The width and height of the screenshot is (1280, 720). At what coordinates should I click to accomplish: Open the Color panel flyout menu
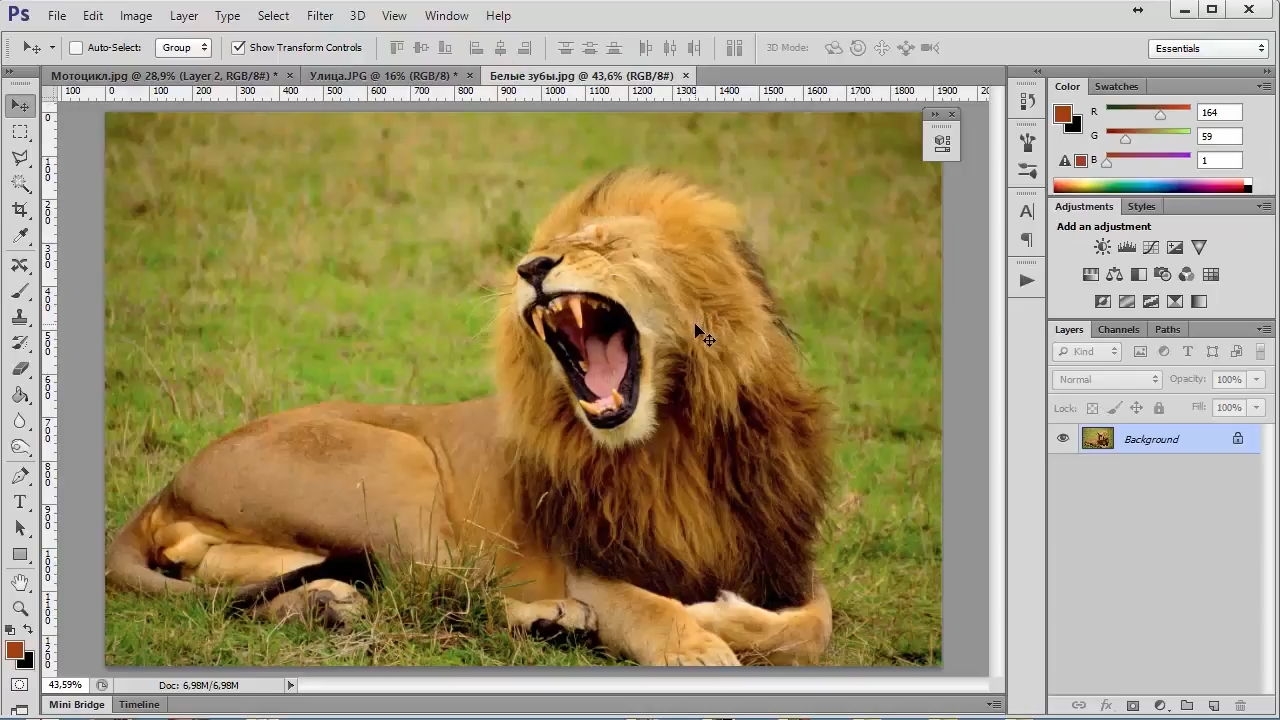click(1264, 86)
